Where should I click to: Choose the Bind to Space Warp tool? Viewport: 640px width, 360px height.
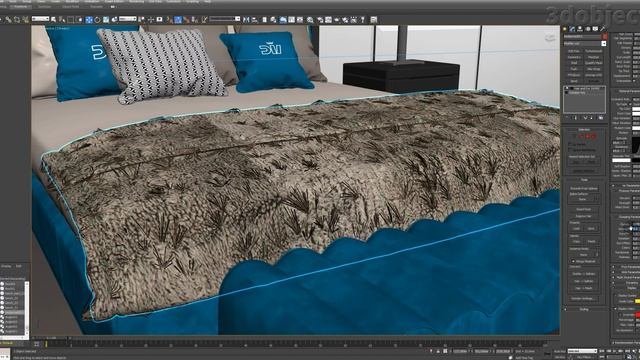(25, 19)
